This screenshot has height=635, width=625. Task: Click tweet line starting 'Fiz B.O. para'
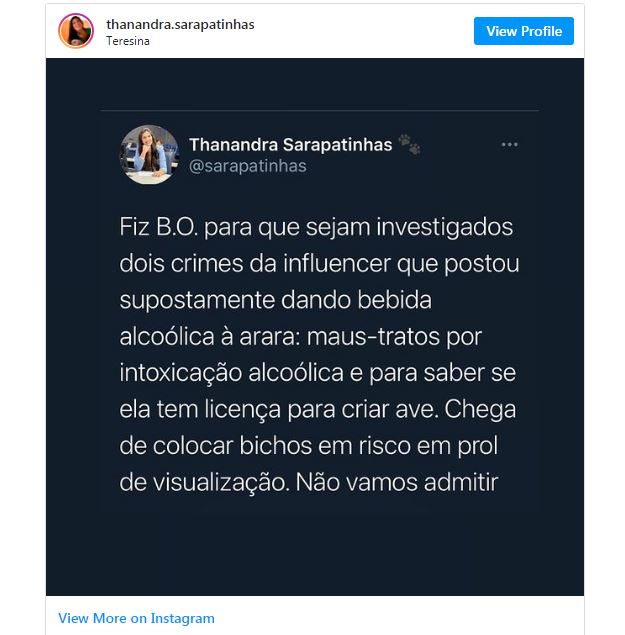[x=316, y=227]
